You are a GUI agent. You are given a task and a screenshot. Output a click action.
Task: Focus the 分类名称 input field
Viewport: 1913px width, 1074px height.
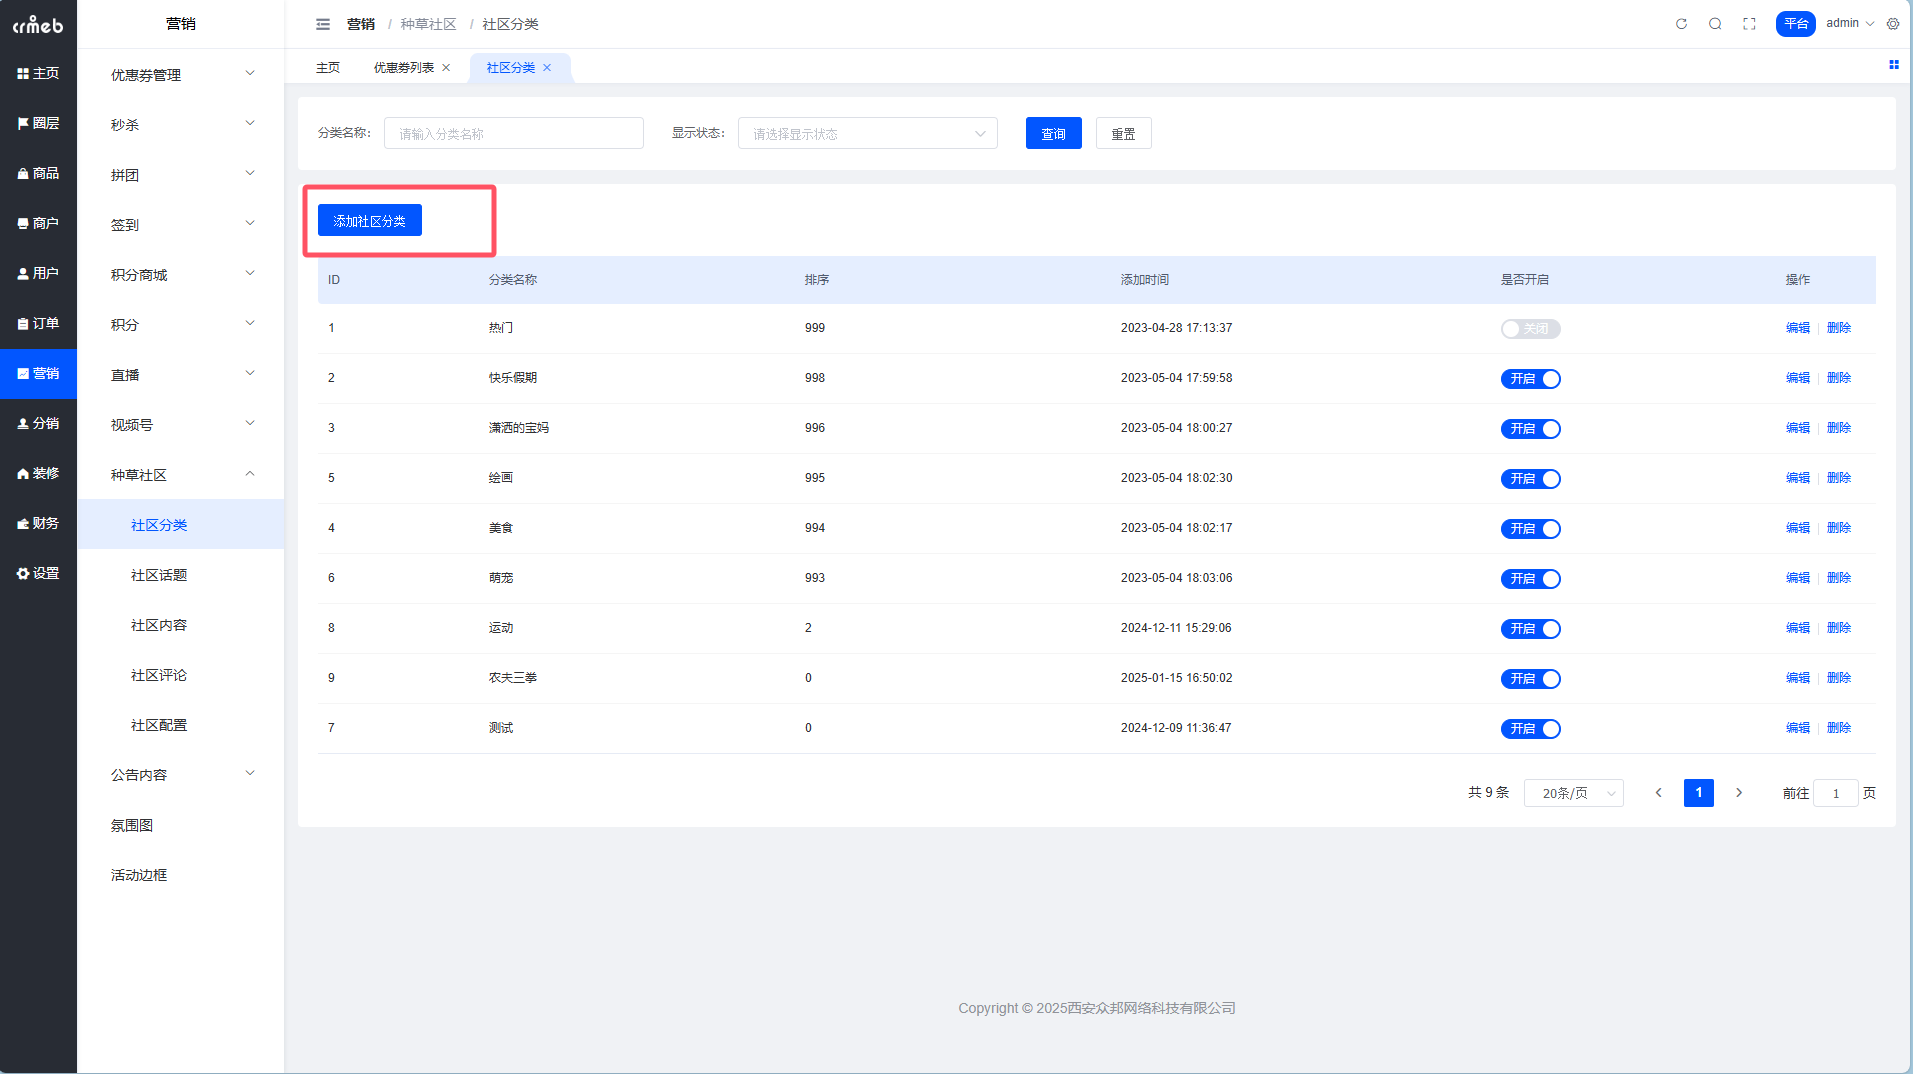tap(513, 134)
